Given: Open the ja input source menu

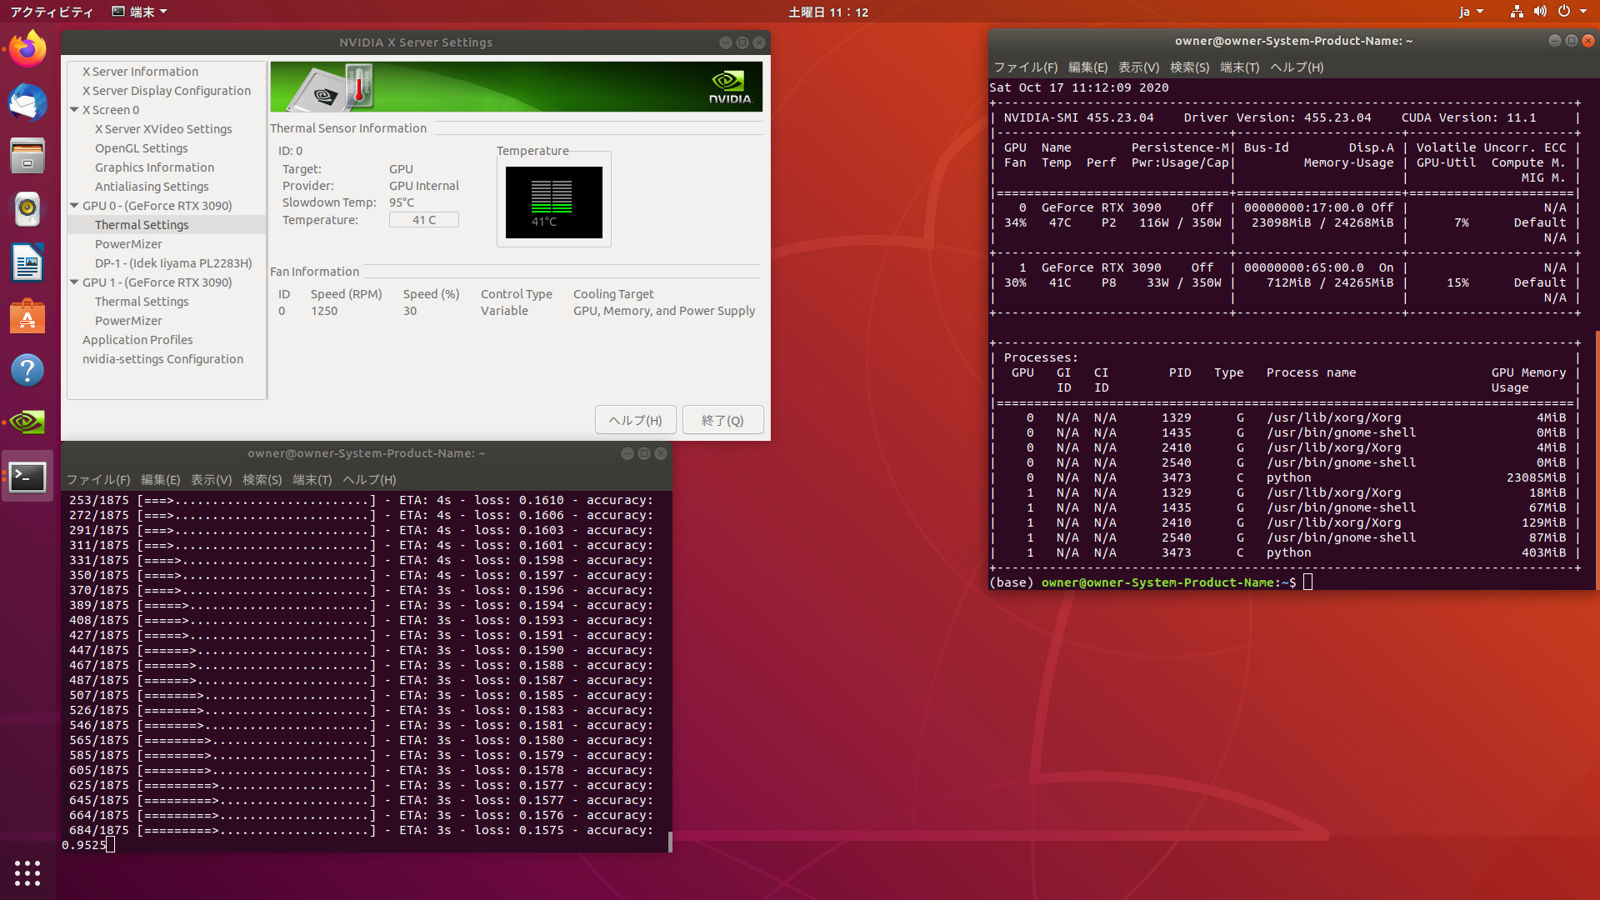Looking at the screenshot, I should point(1470,12).
